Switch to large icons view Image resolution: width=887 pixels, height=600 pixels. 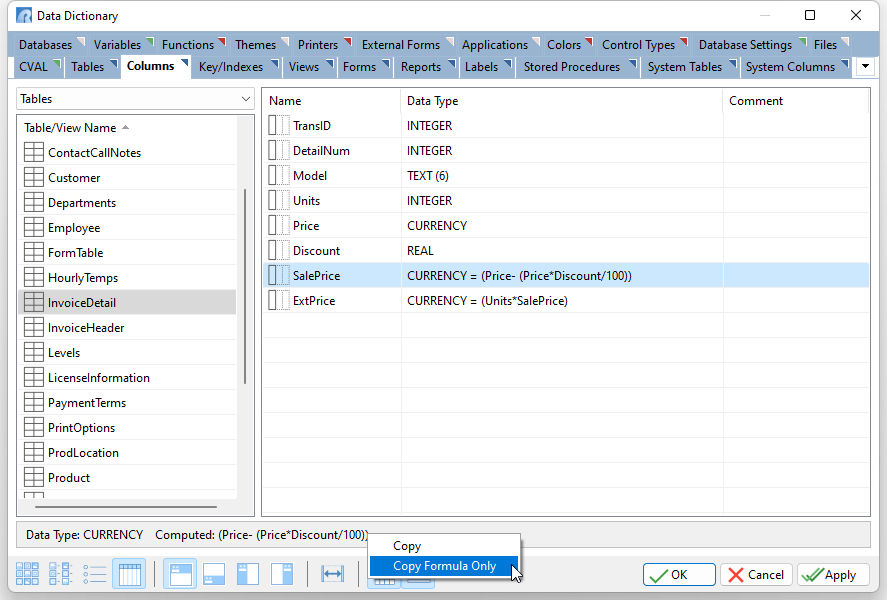(27, 573)
